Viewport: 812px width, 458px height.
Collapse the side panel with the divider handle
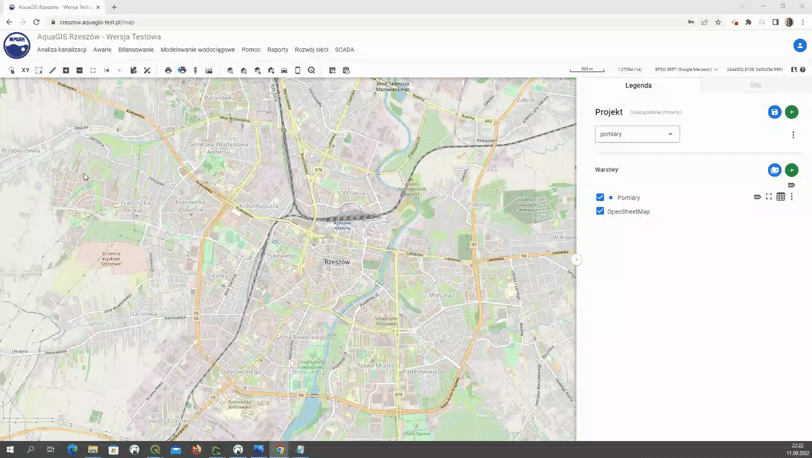(576, 260)
